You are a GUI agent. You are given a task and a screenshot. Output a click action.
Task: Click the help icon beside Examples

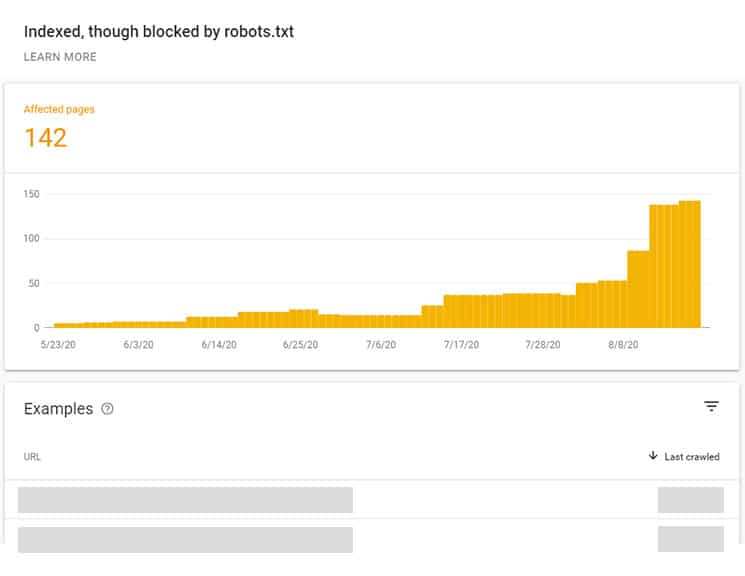coord(108,409)
